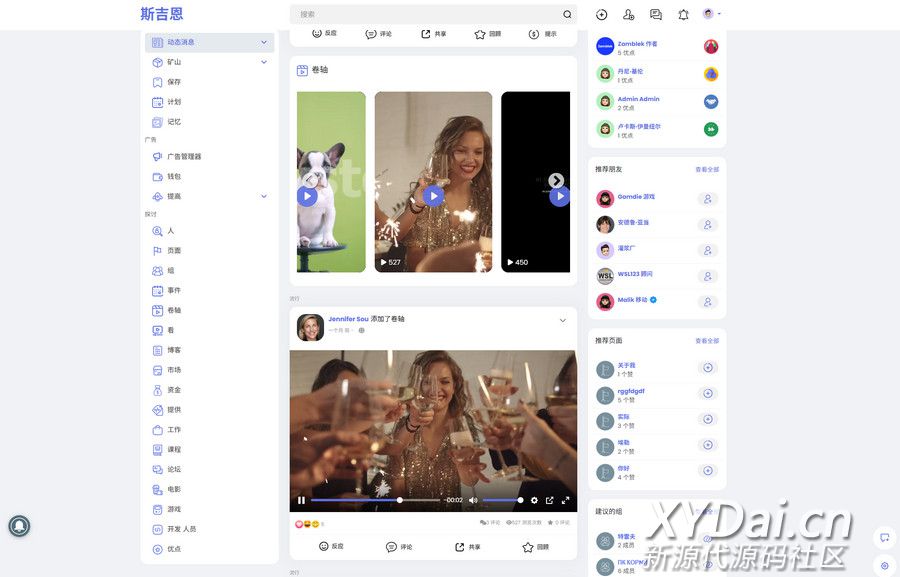Open 论坛 from the sidebar menu

pos(174,469)
